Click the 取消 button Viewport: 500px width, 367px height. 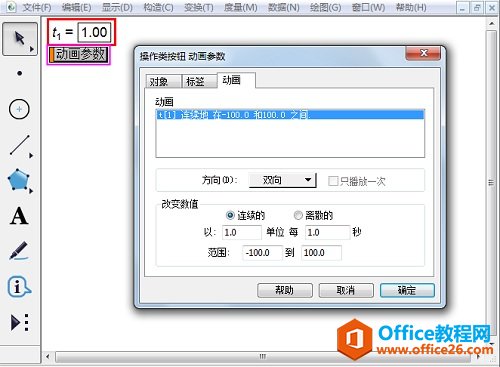(346, 290)
